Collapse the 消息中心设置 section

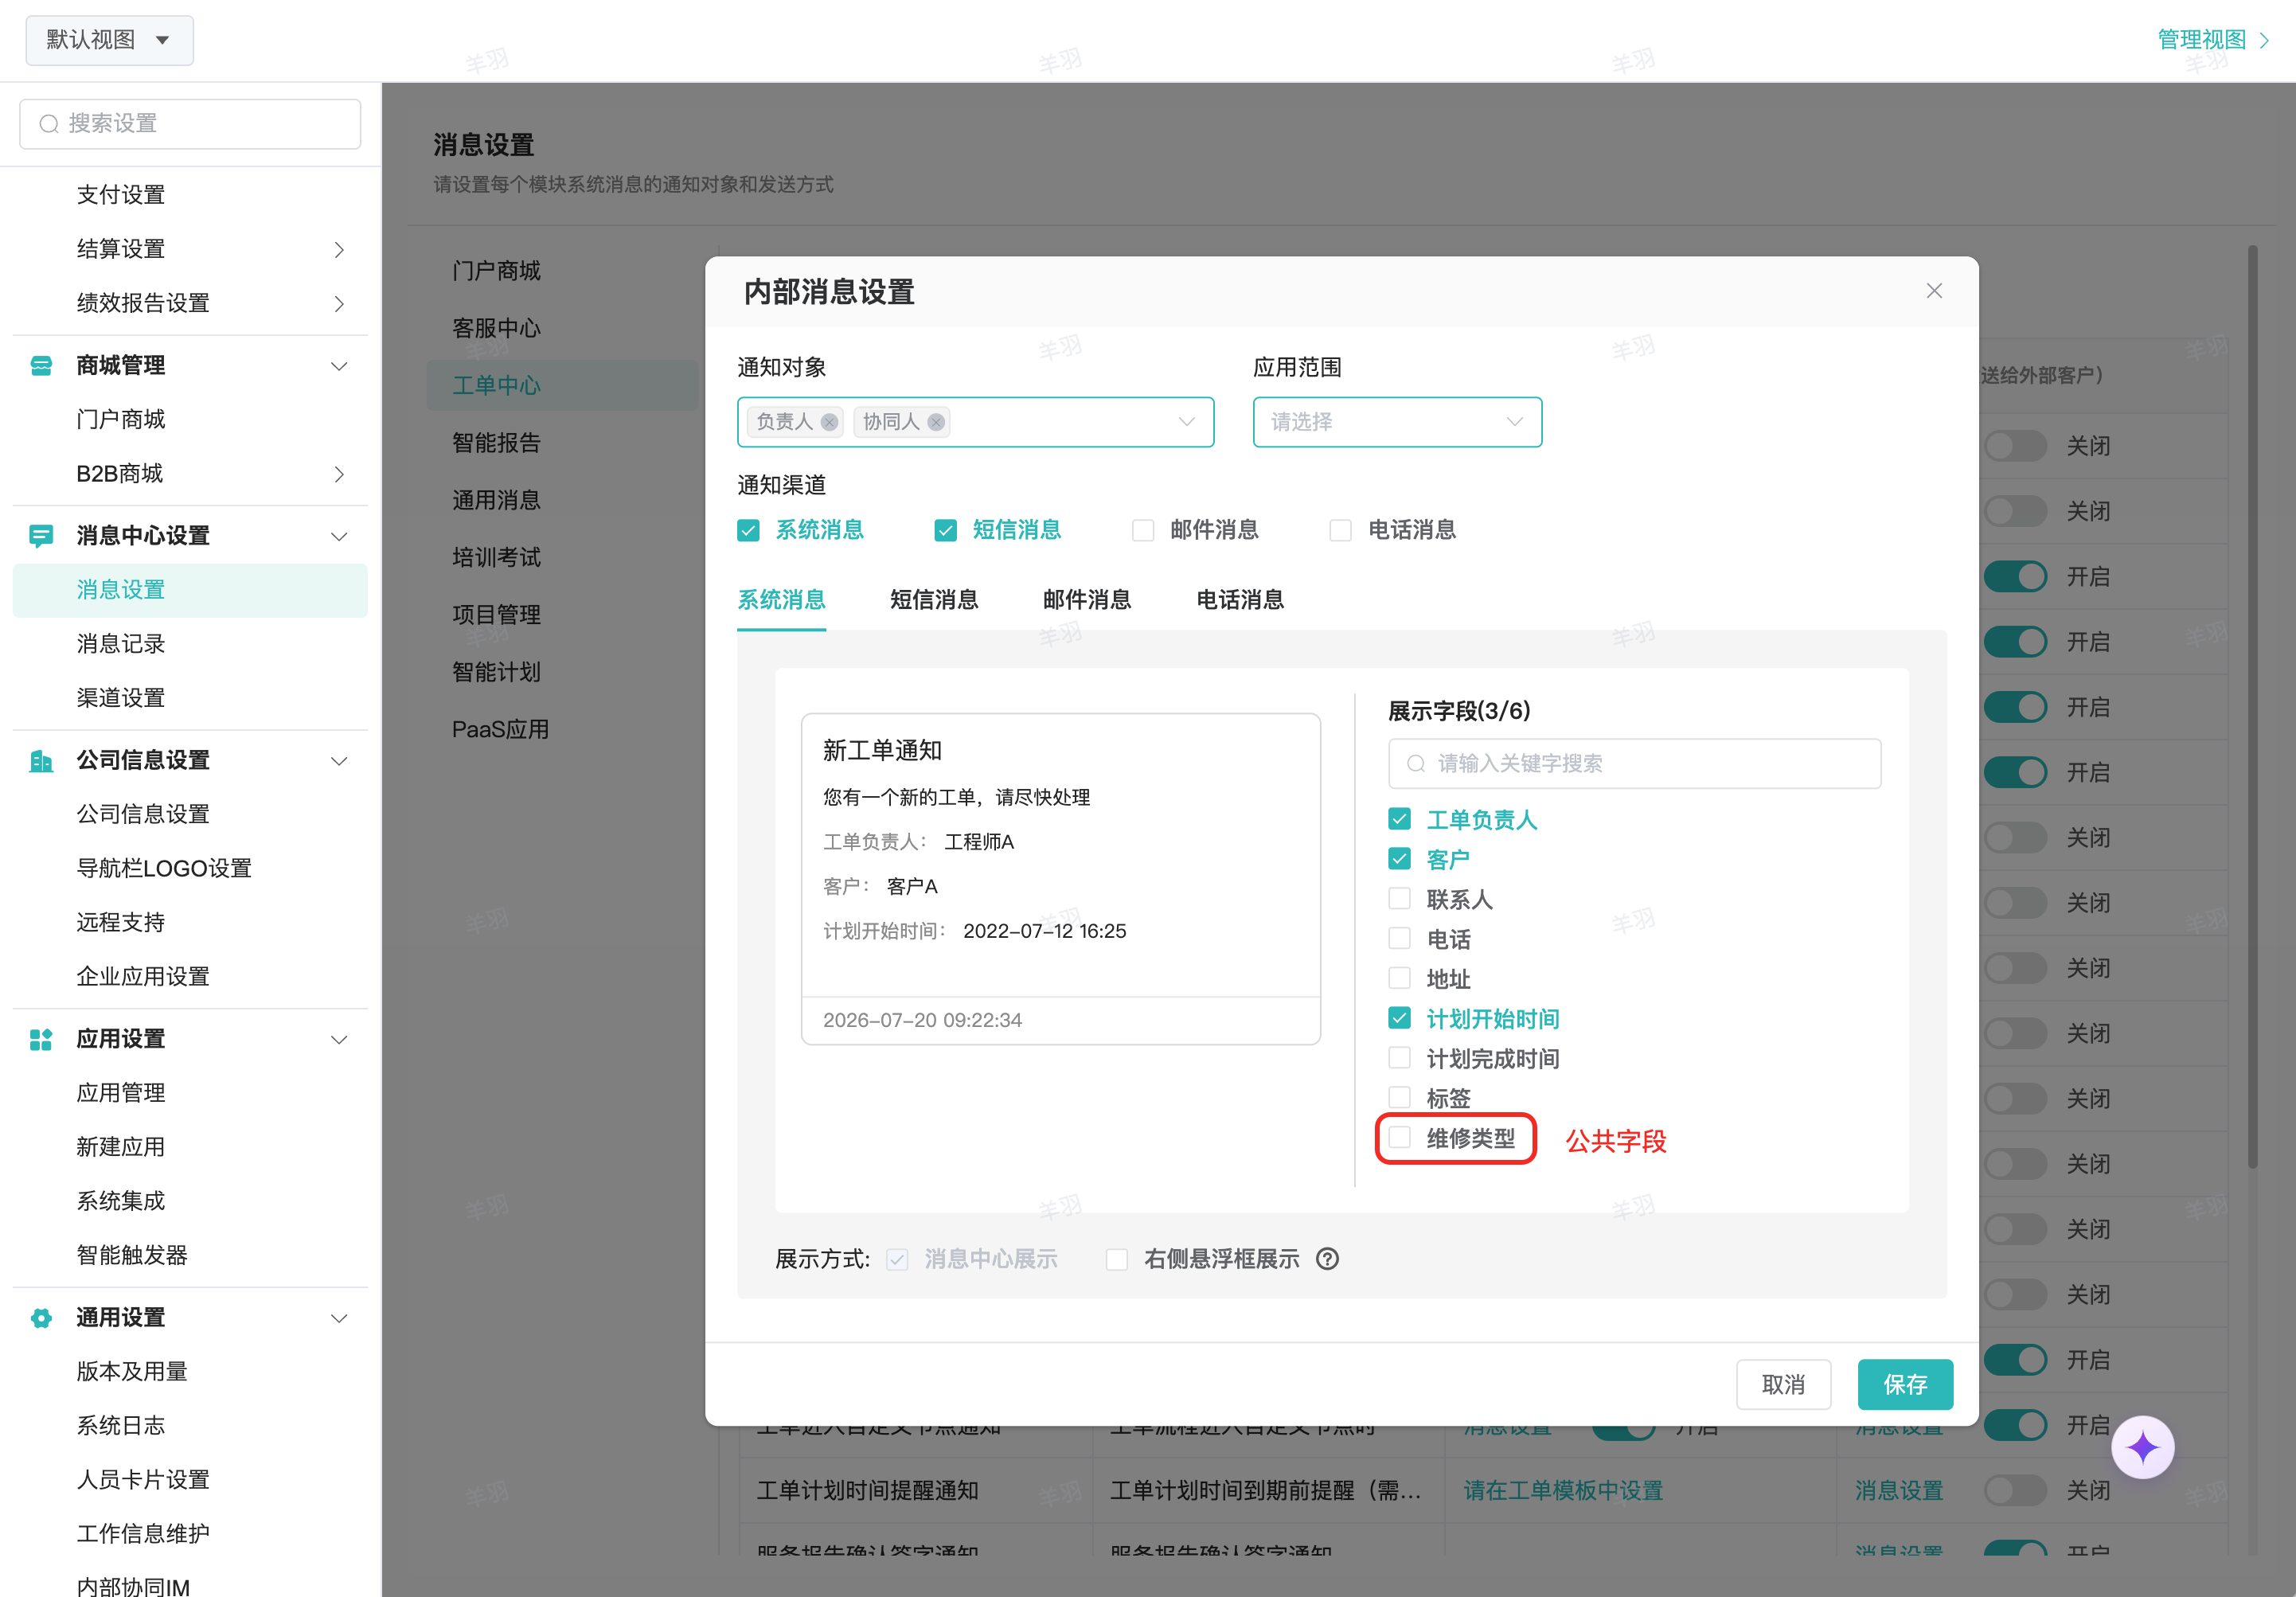[x=339, y=536]
